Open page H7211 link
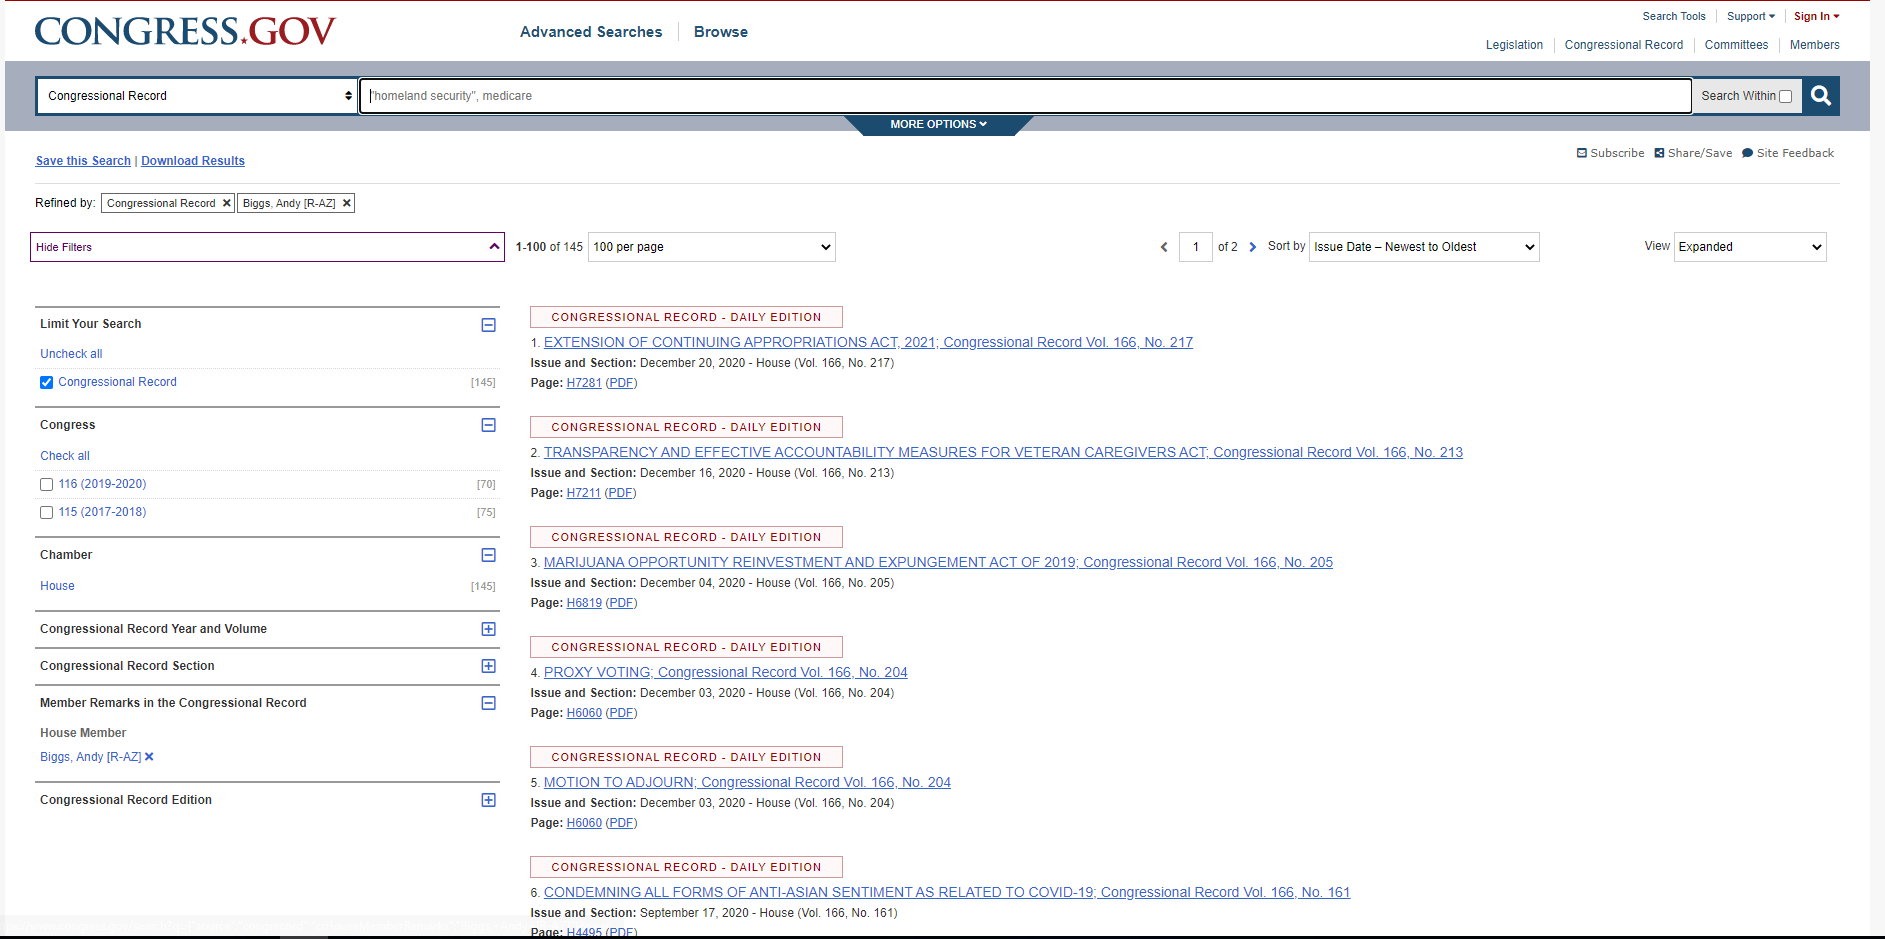Image resolution: width=1885 pixels, height=939 pixels. coord(583,493)
